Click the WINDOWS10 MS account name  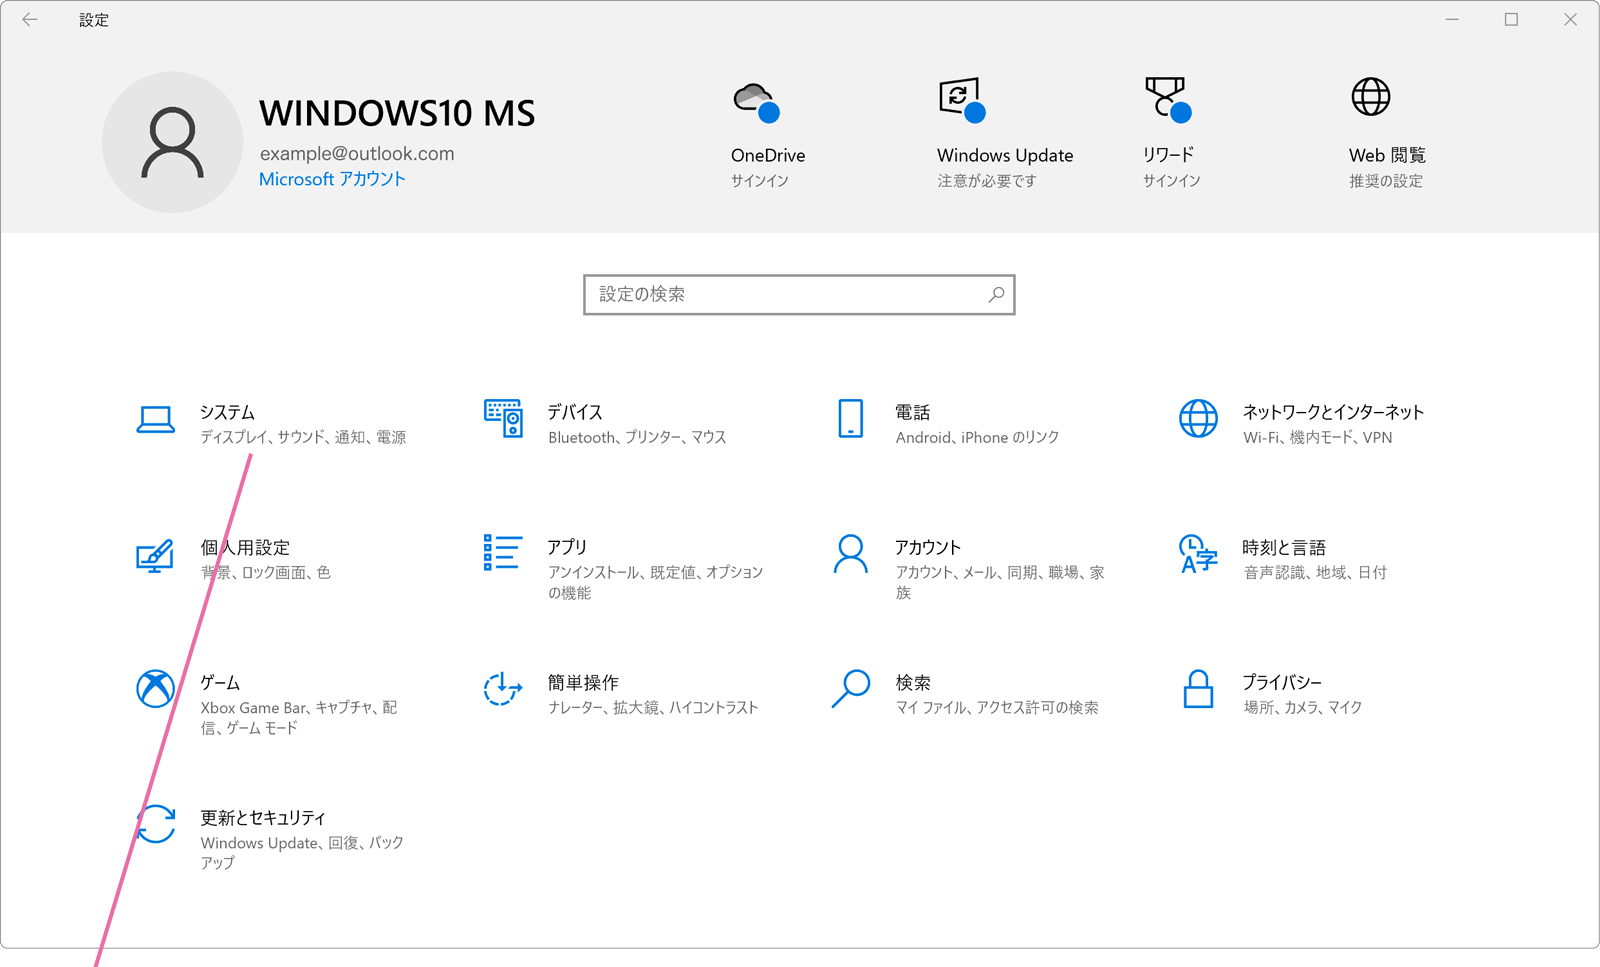click(x=397, y=113)
